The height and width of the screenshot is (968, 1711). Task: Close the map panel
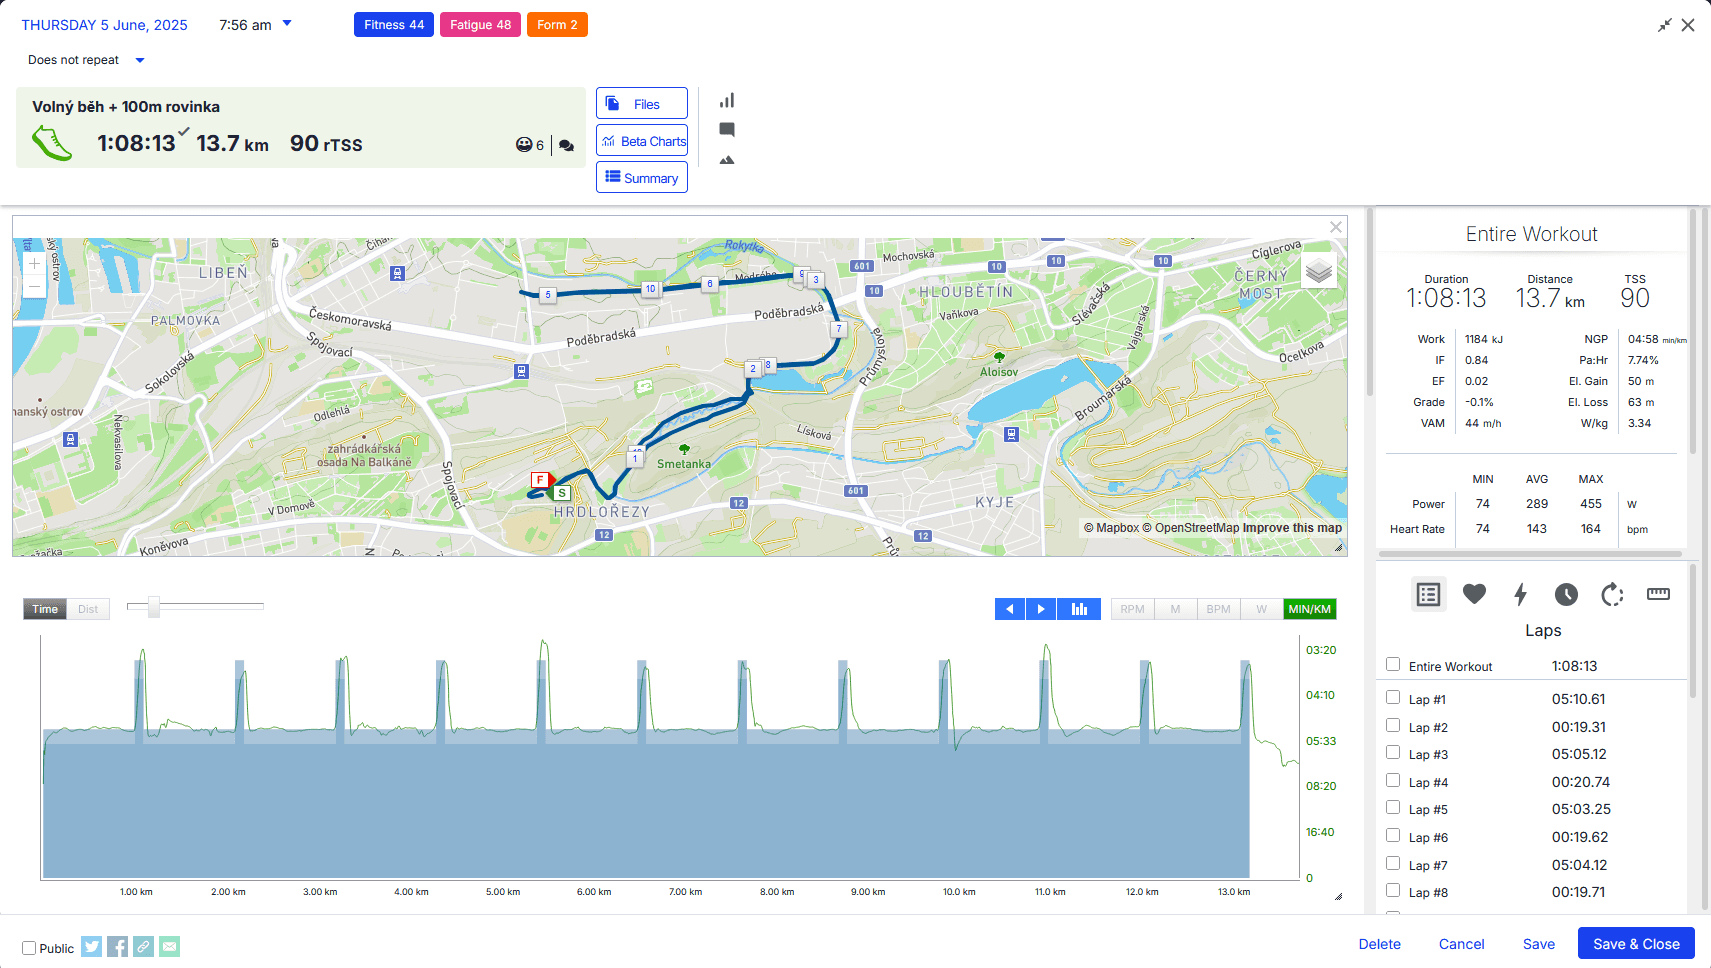click(1336, 227)
